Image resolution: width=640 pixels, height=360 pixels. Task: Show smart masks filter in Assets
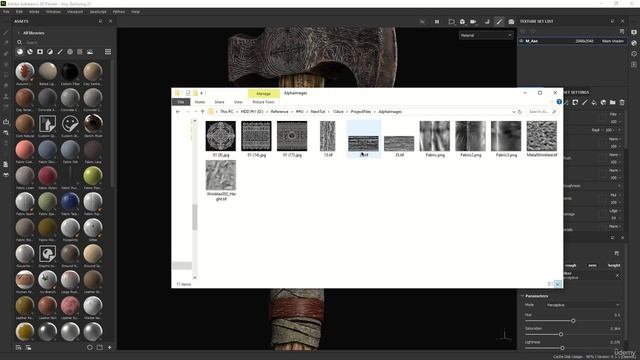coord(40,52)
